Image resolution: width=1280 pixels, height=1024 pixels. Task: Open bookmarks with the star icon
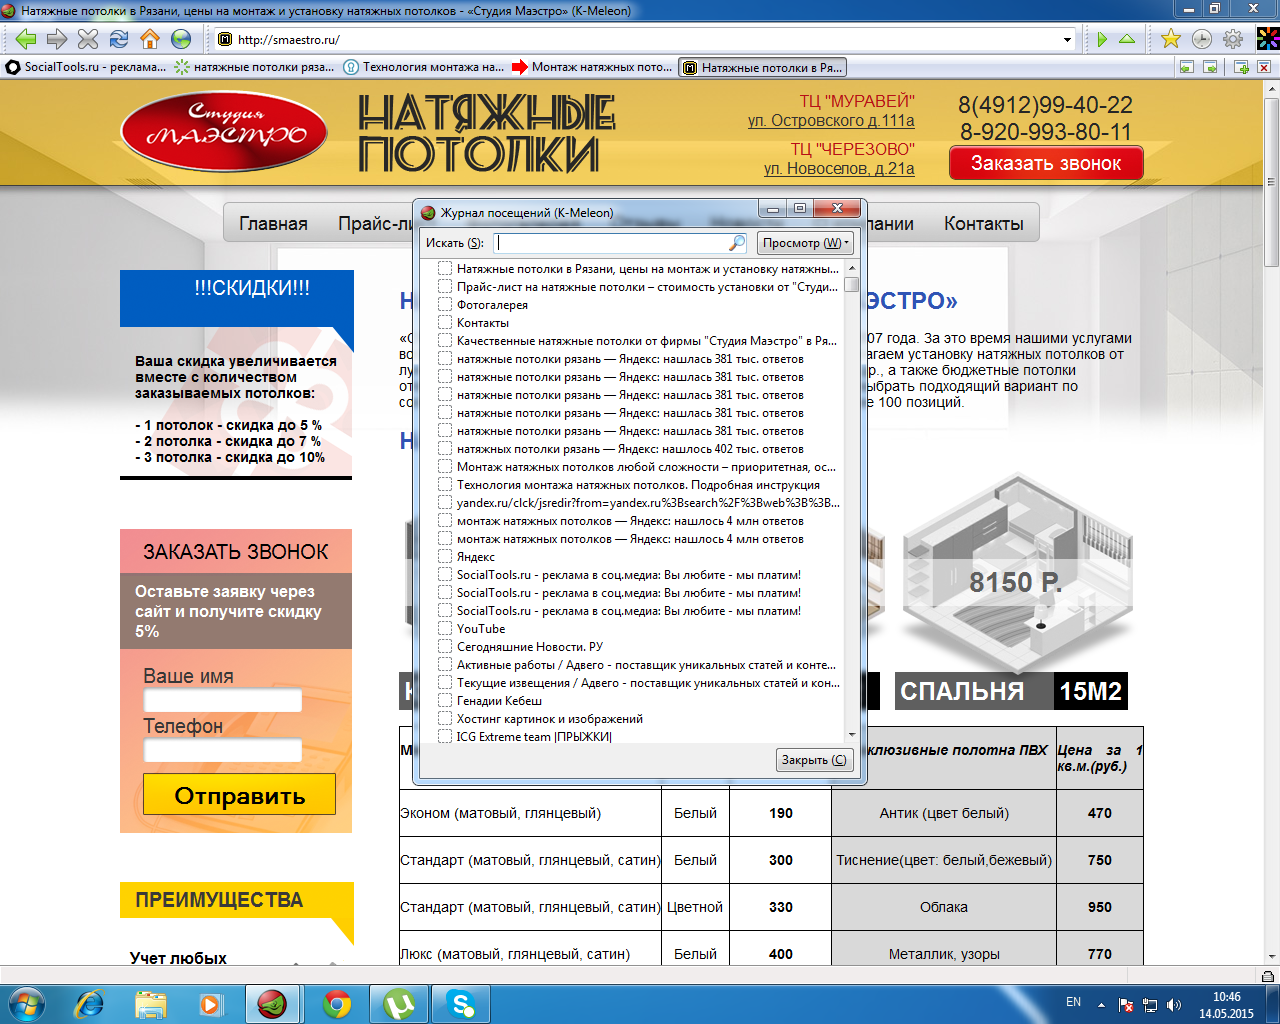click(1171, 39)
